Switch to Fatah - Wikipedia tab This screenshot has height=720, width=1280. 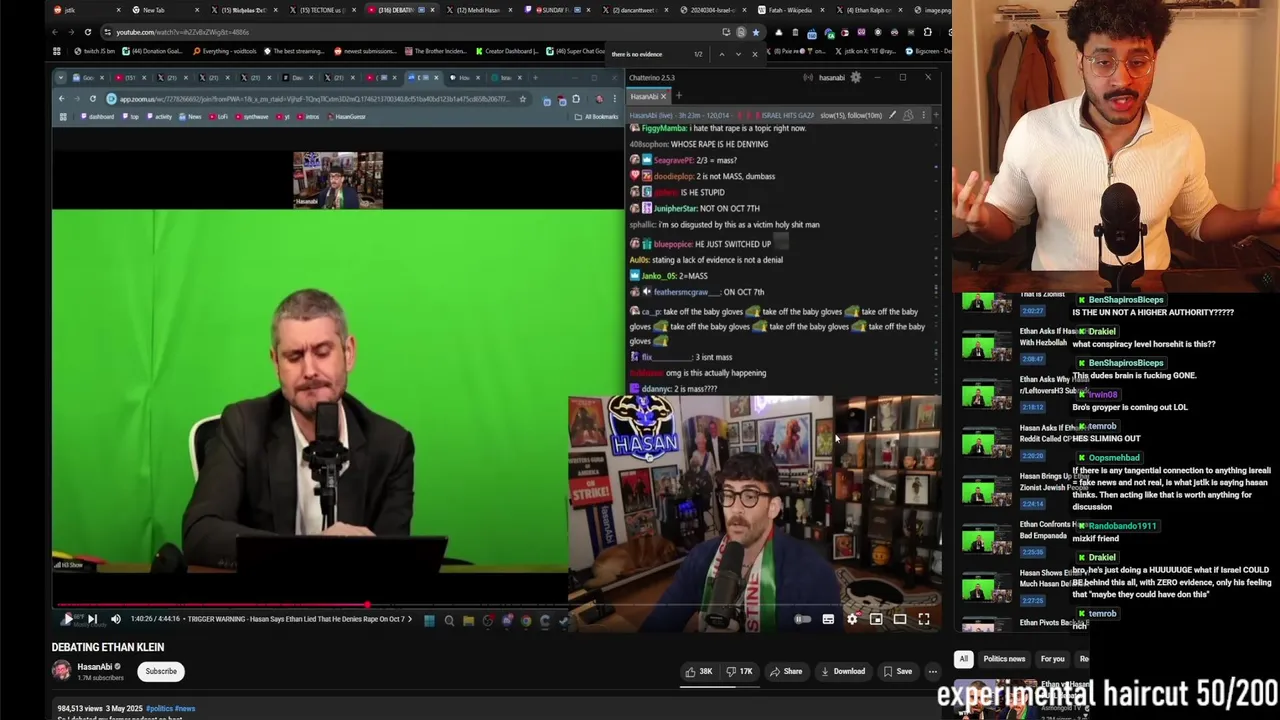tap(791, 10)
